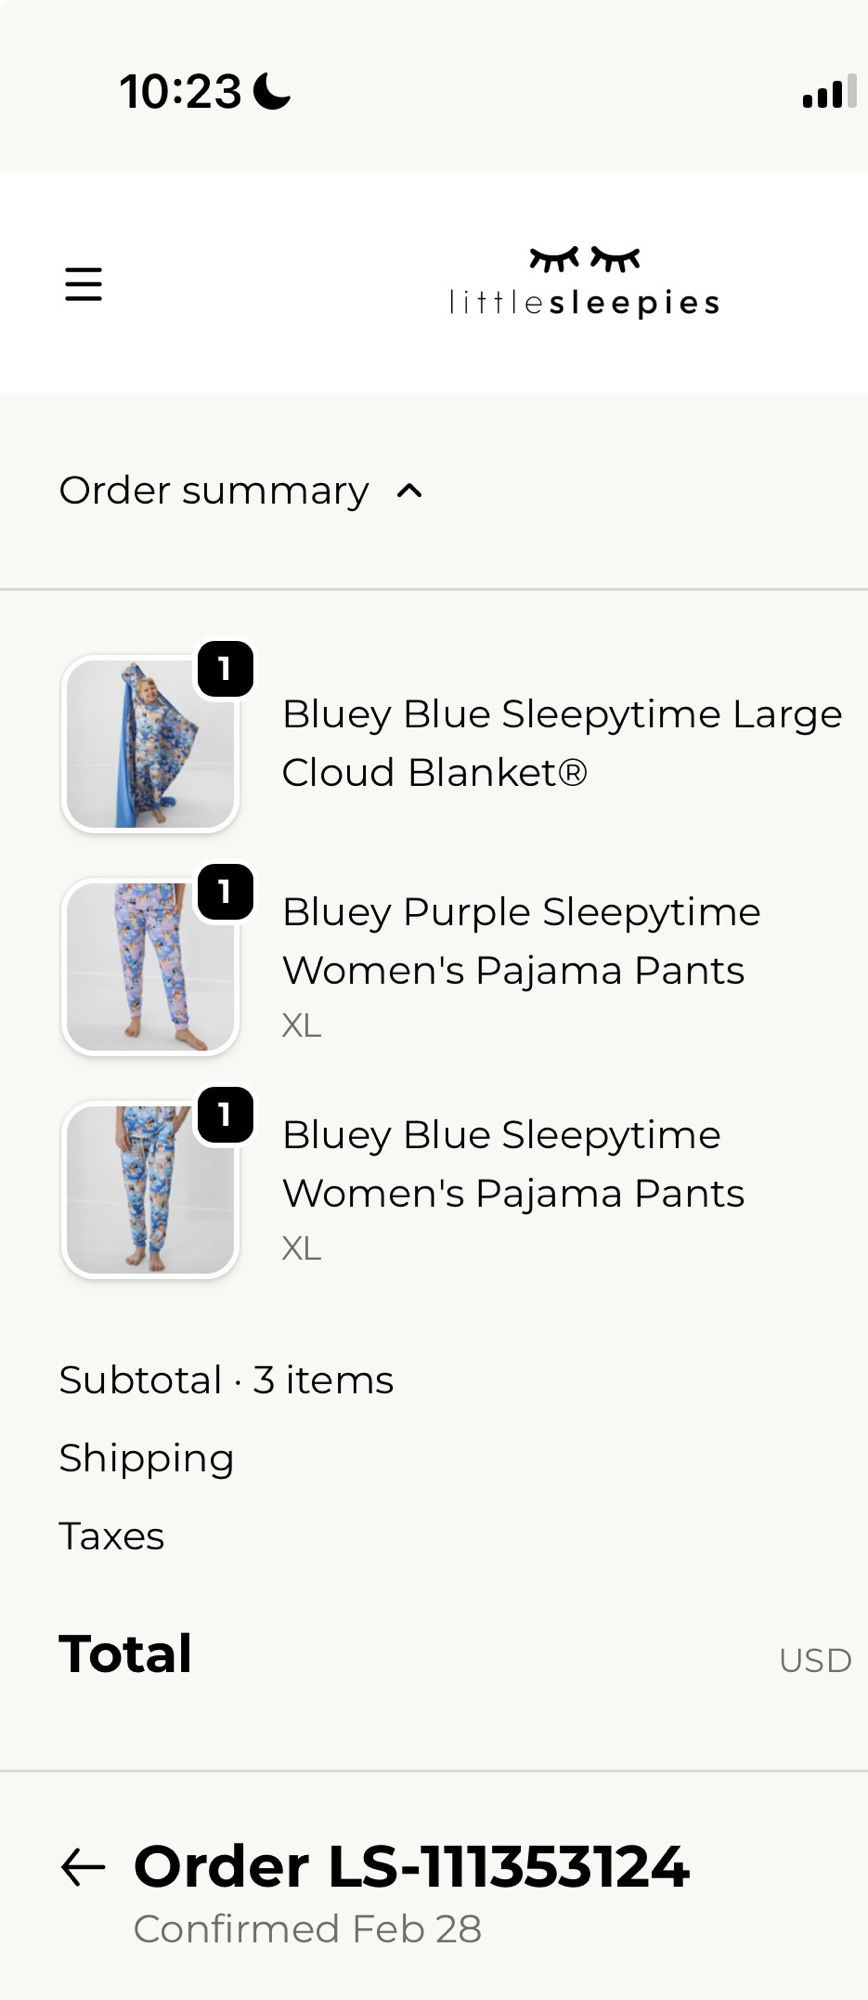
Task: Tap the Order LS-111353124 heading
Action: 411,1867
